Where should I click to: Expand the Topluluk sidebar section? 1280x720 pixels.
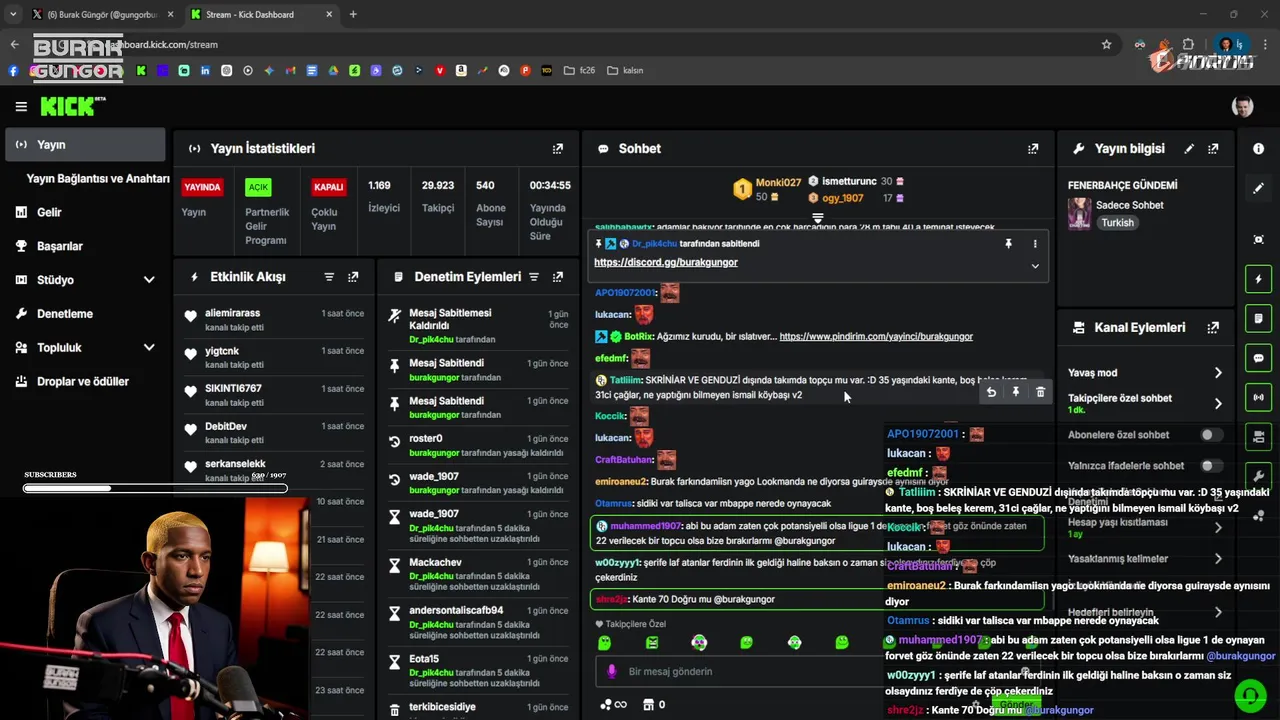149,348
